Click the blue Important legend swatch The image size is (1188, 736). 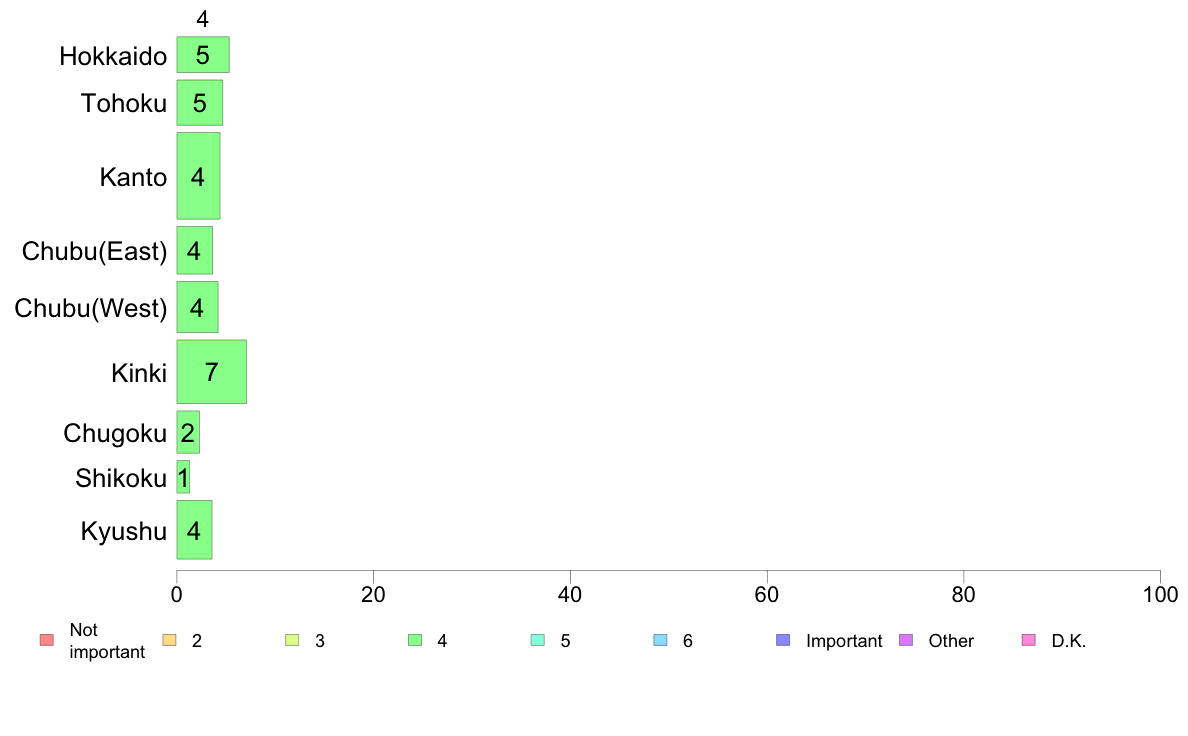point(783,640)
